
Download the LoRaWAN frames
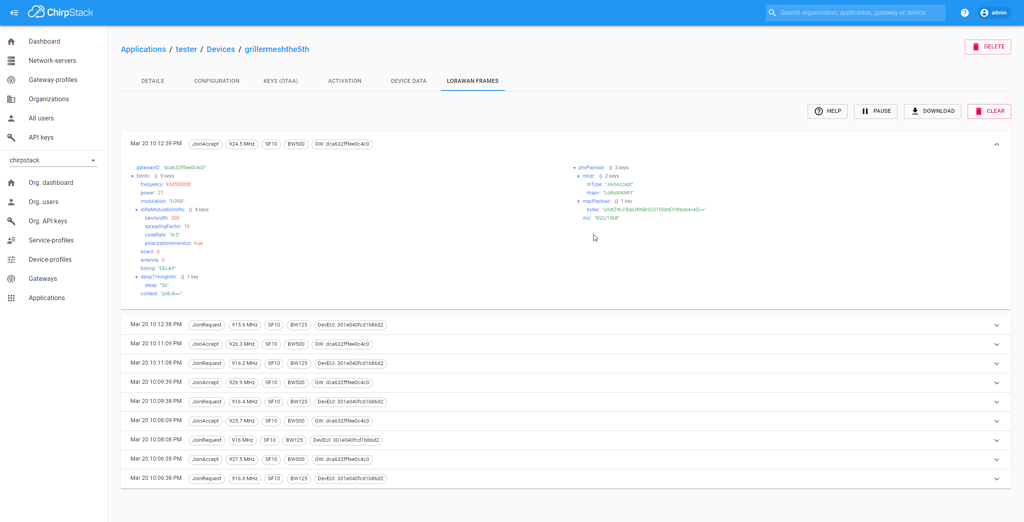933,111
